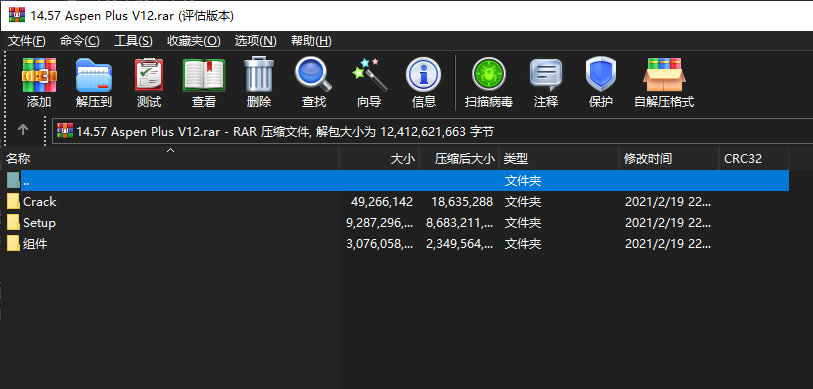
Task: Sort by the 修改时间 column header
Action: coord(669,159)
